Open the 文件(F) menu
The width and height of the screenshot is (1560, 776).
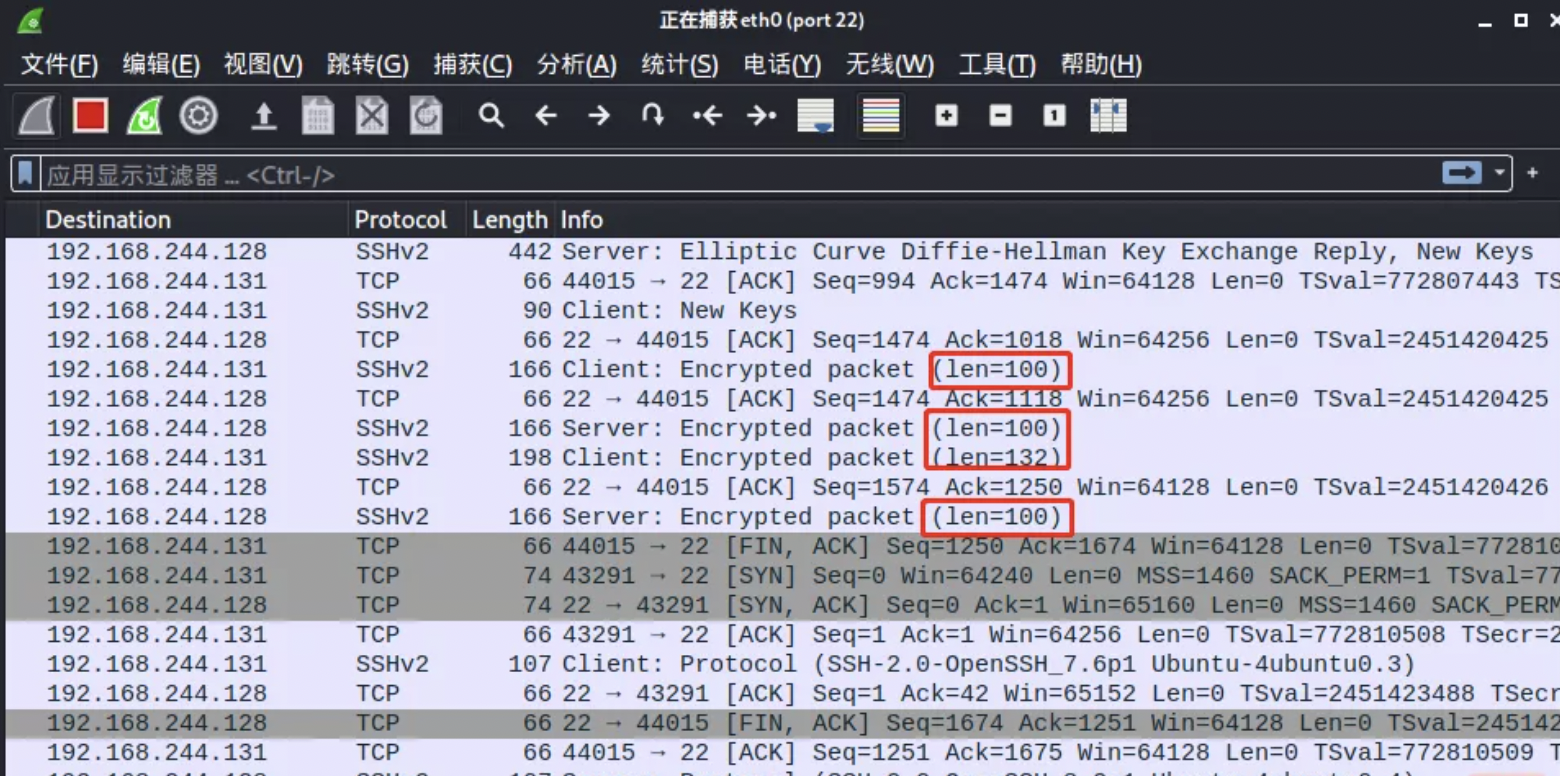coord(59,65)
